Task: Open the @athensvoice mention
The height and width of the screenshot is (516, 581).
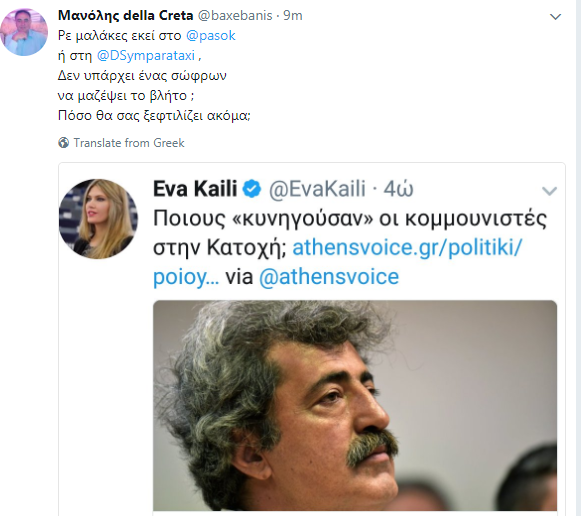Action: [329, 277]
